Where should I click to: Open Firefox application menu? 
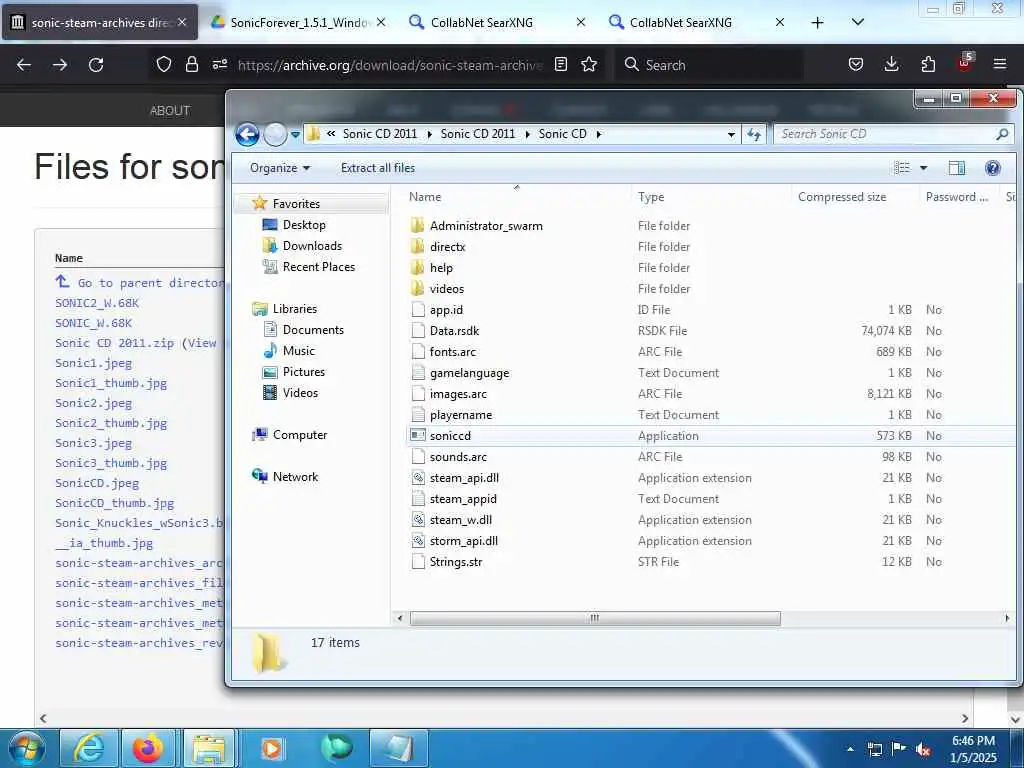pyautogui.click(x=1000, y=65)
